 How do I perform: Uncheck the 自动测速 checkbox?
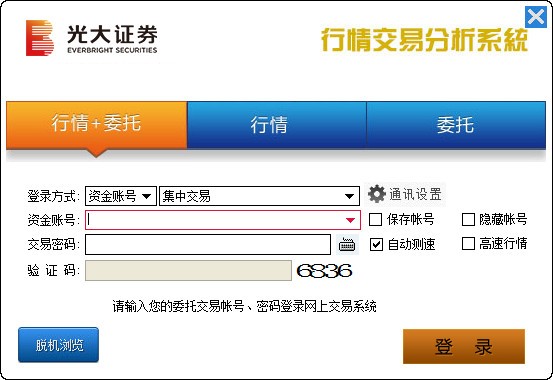(376, 244)
